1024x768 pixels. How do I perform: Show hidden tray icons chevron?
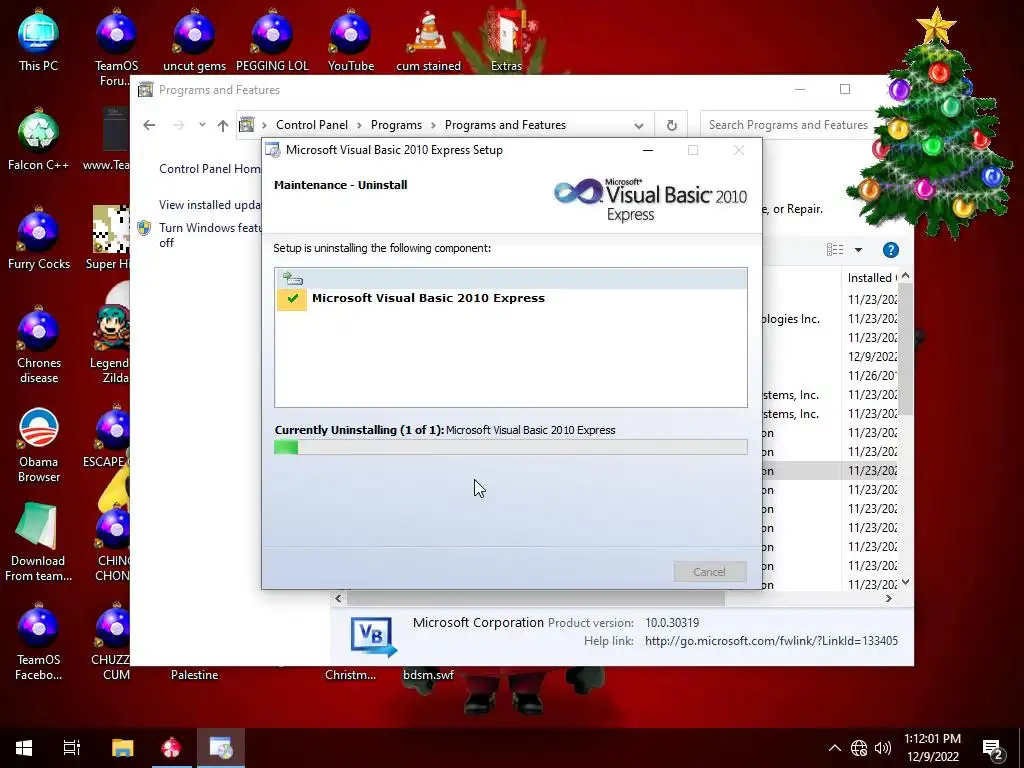pyautogui.click(x=835, y=748)
